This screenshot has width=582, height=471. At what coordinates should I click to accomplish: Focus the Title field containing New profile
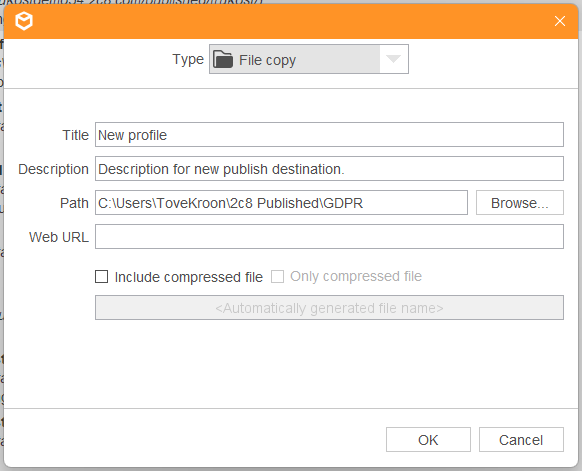click(329, 134)
